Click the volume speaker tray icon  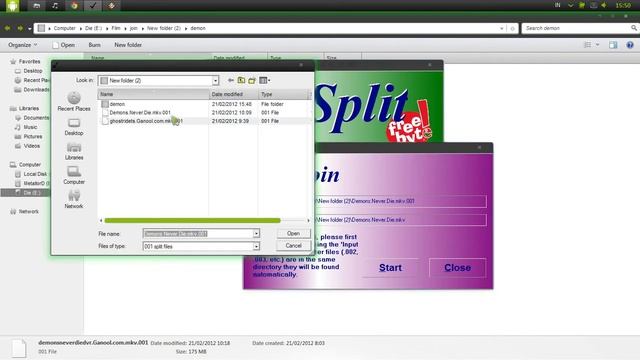604,5
